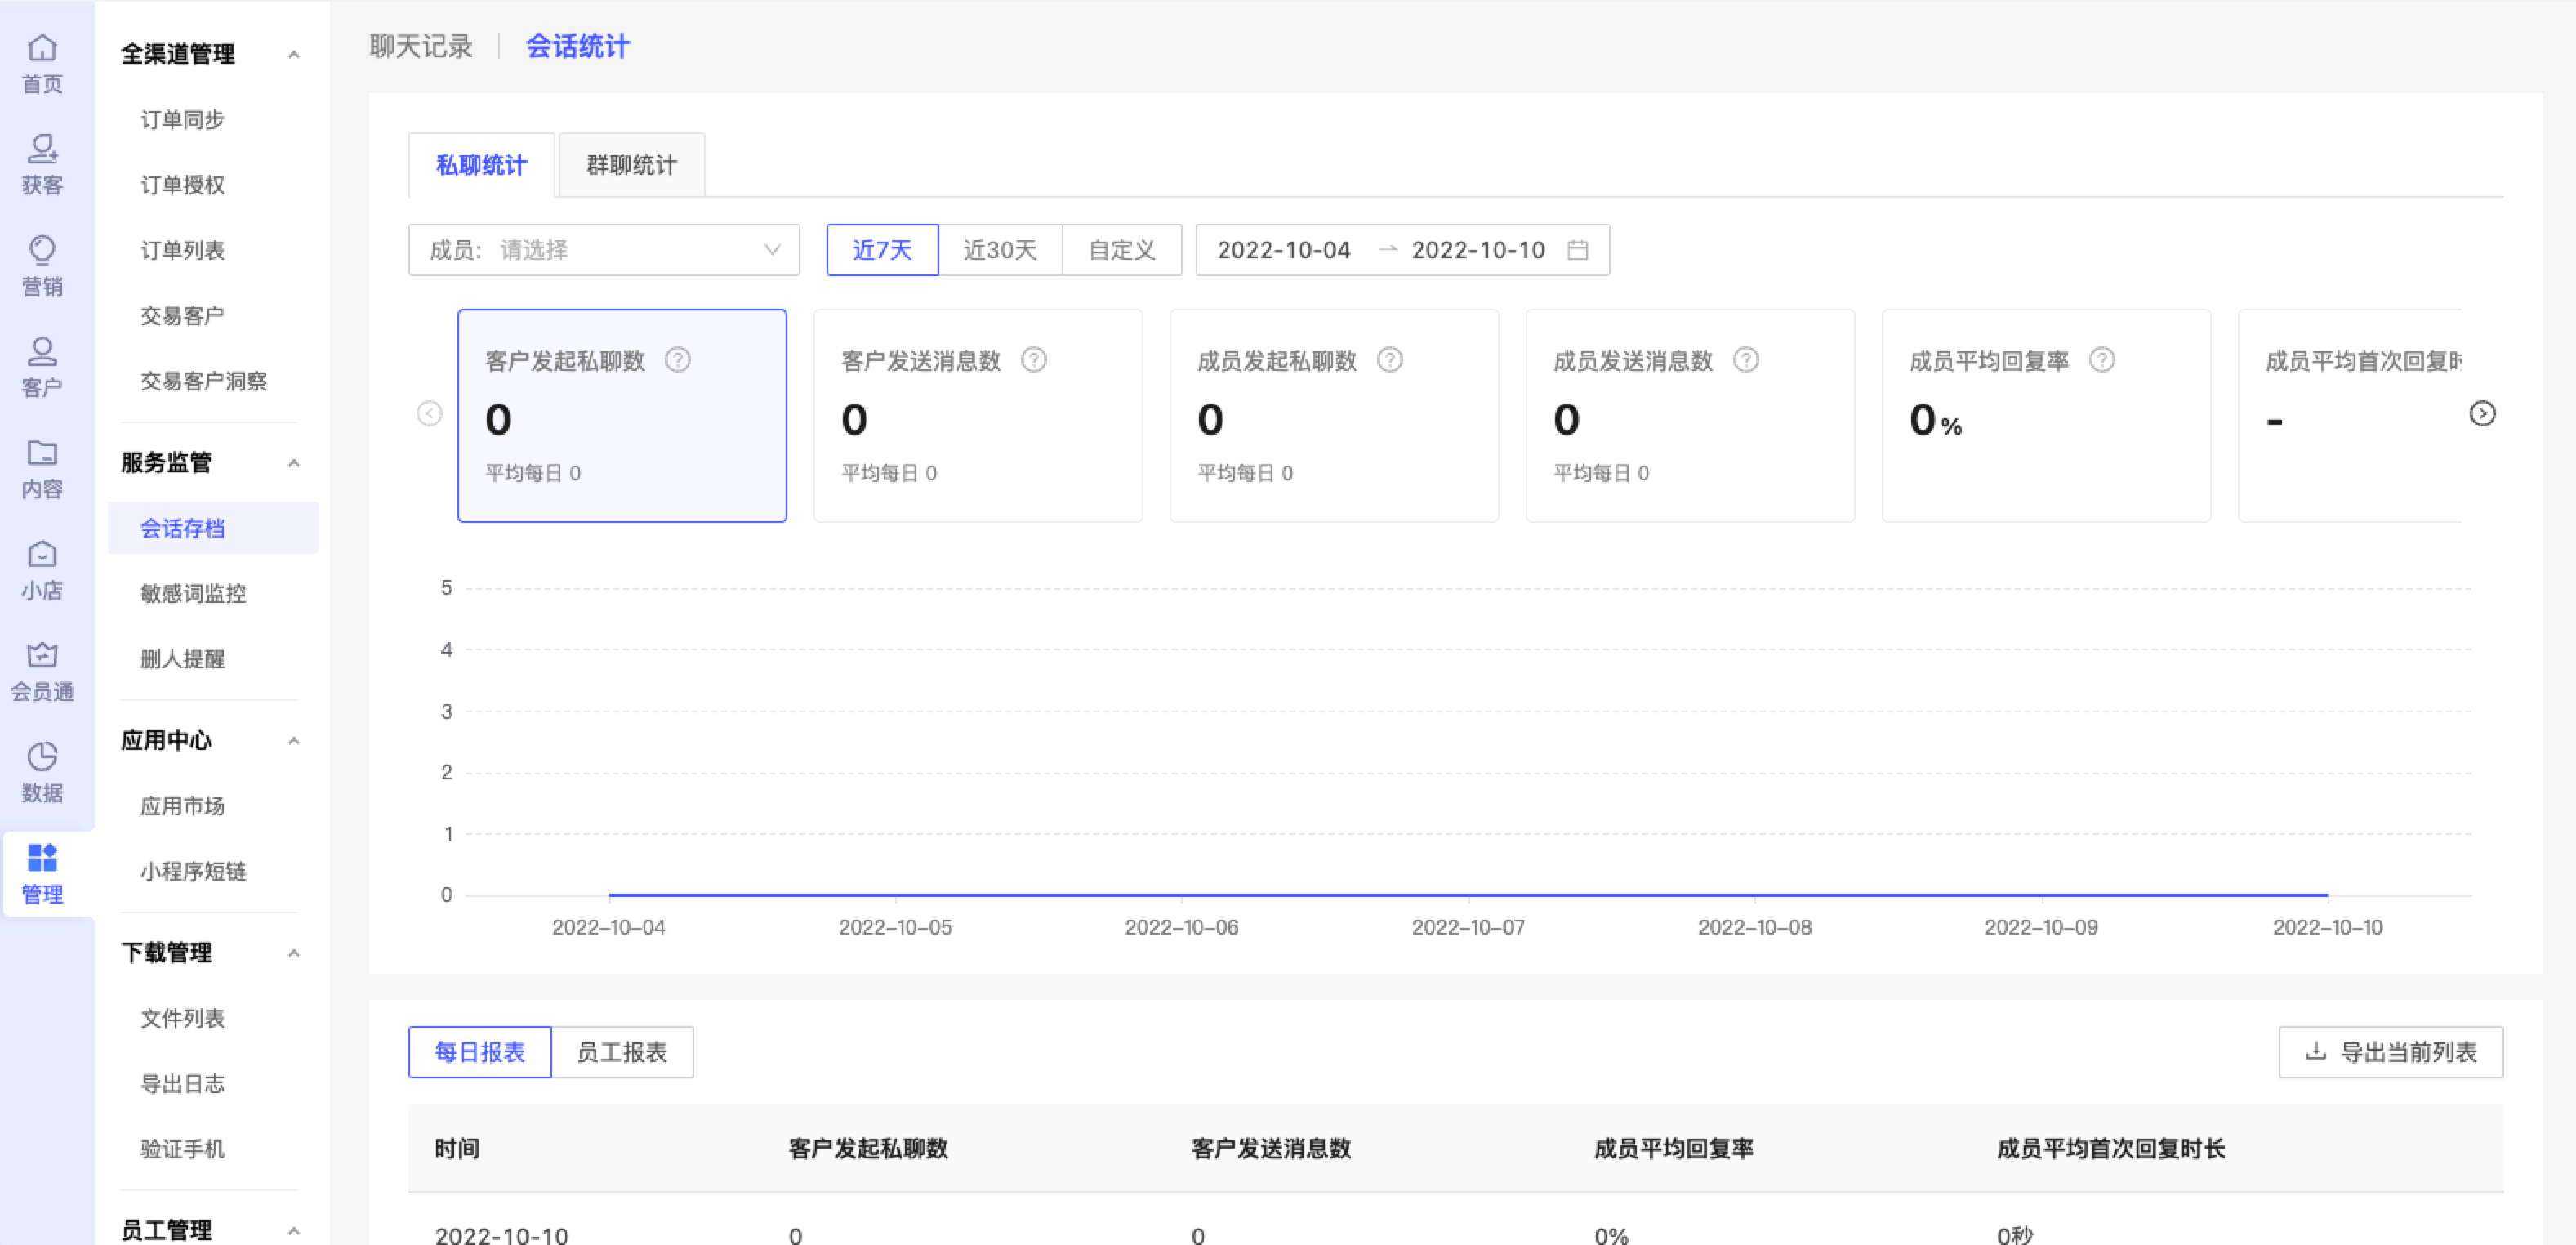The width and height of the screenshot is (2576, 1245).
Task: Click help icon beside 成员发起私聊数
Action: (x=1390, y=360)
